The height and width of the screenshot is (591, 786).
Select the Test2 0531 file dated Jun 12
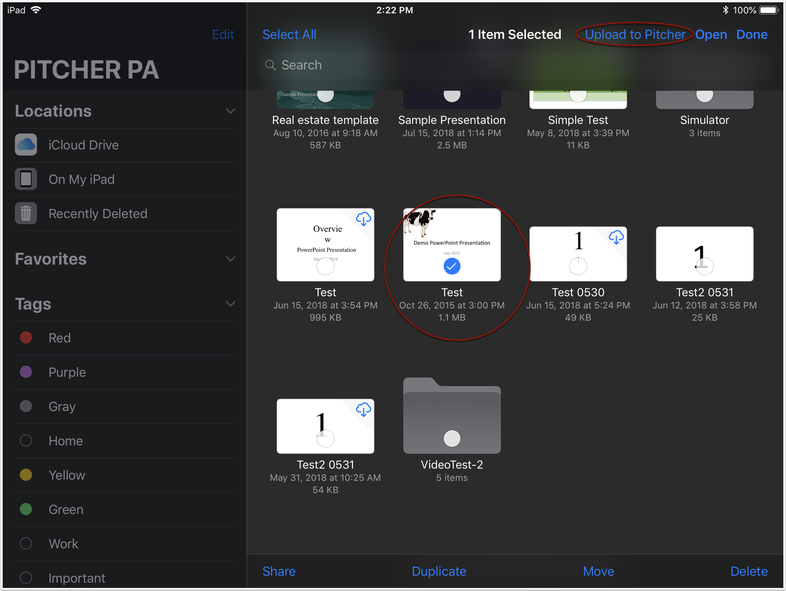click(704, 255)
